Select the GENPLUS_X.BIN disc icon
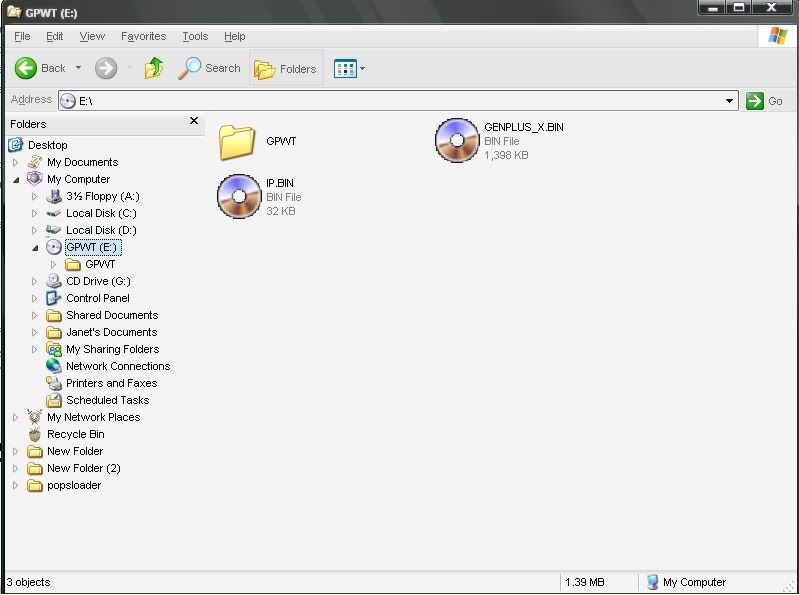Image resolution: width=799 pixels, height=595 pixels. click(457, 140)
